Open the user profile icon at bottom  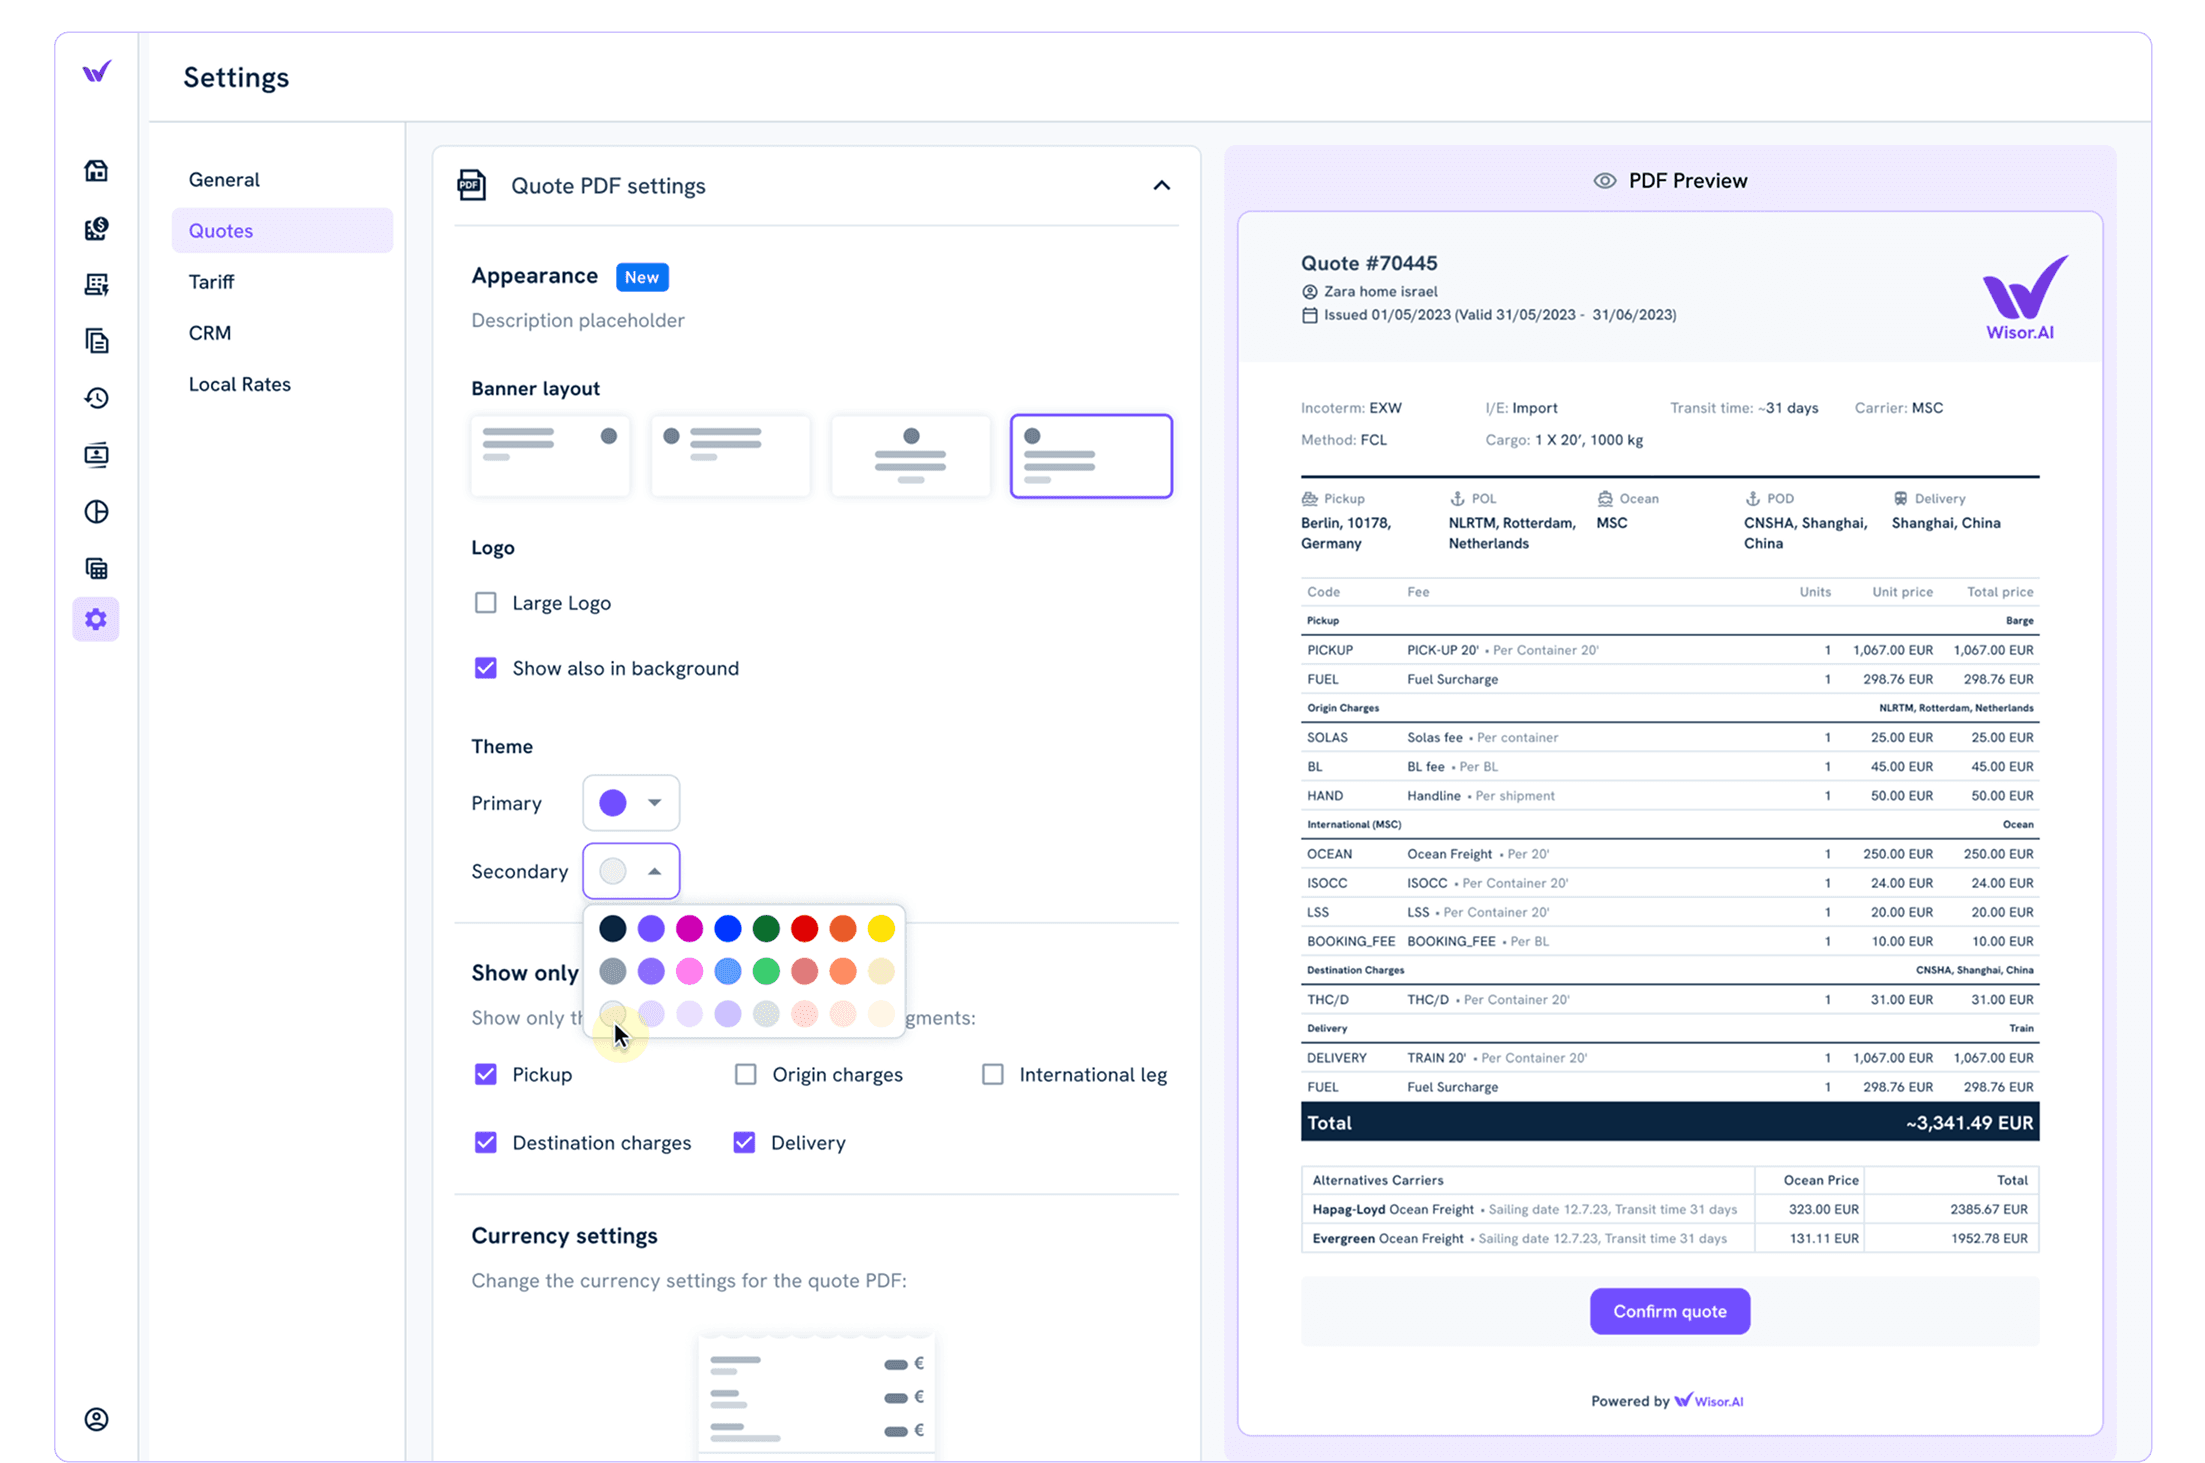[x=96, y=1419]
